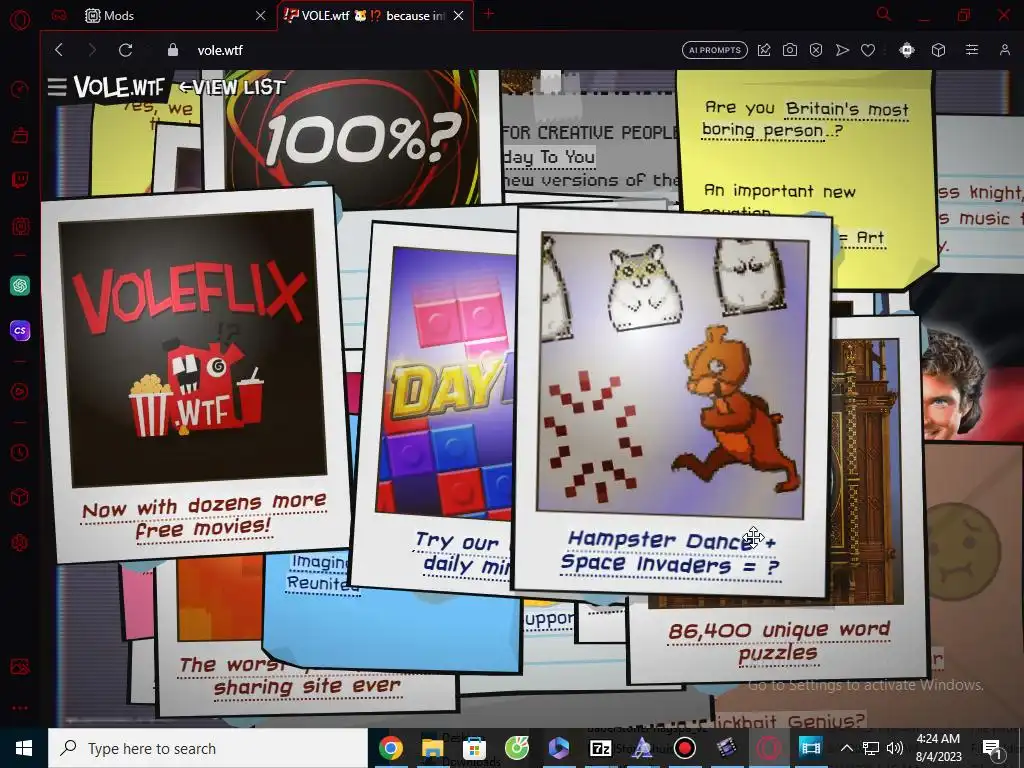Open the Windows Start menu
This screenshot has height=768, width=1024.
point(24,748)
